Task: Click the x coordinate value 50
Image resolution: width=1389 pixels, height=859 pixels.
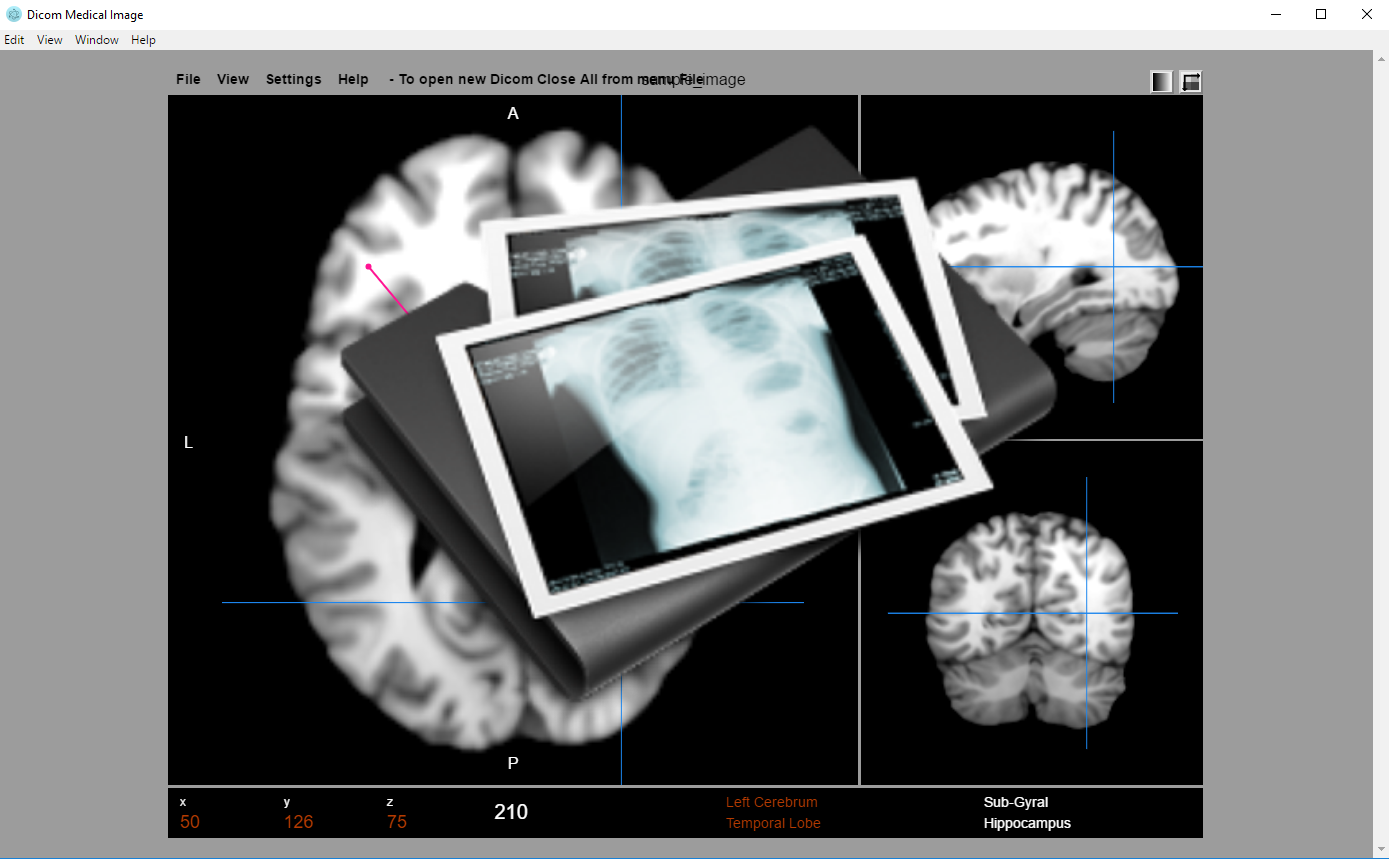Action: pyautogui.click(x=190, y=822)
